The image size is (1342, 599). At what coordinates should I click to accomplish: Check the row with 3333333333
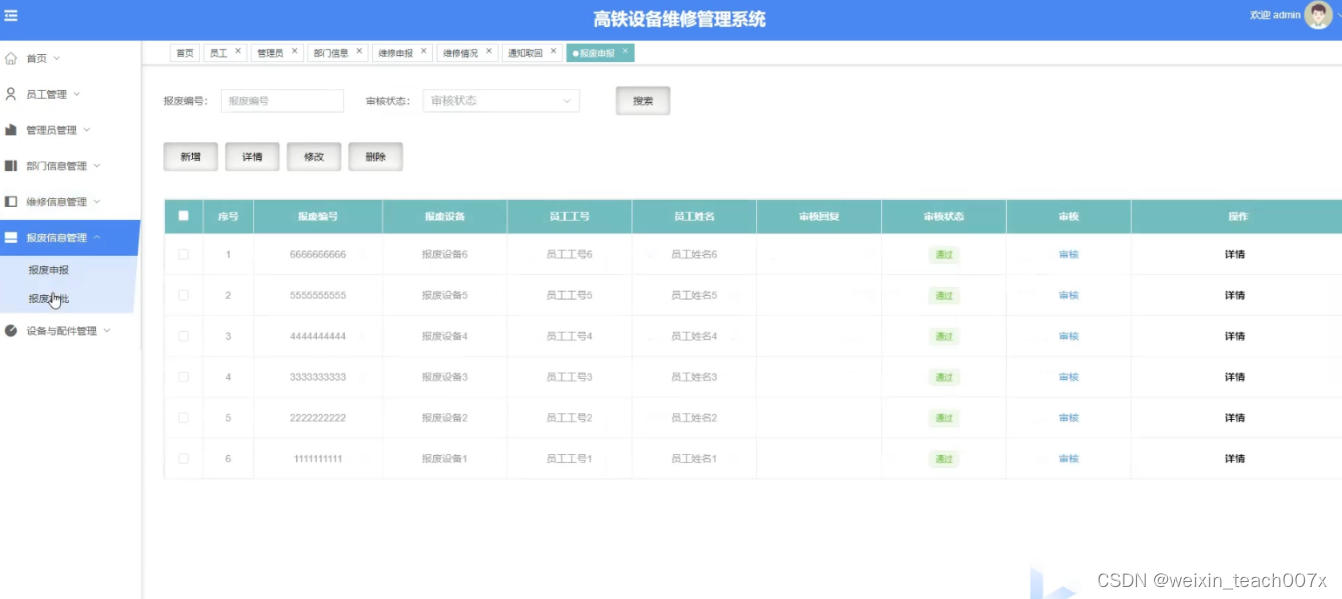click(x=183, y=377)
